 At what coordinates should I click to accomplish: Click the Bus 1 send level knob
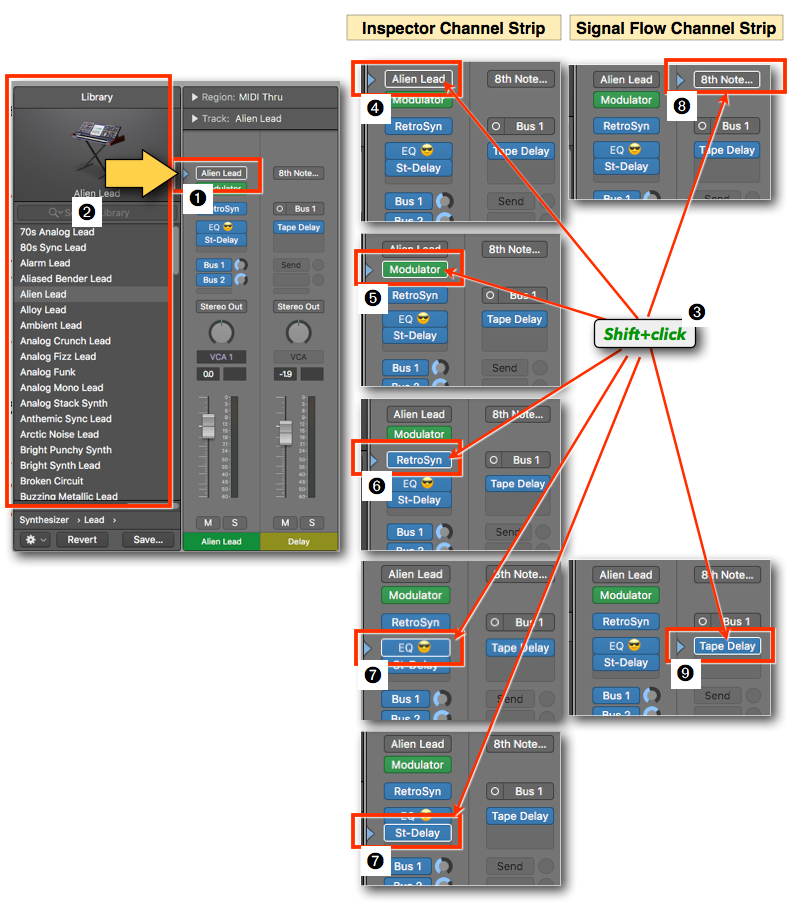click(240, 266)
